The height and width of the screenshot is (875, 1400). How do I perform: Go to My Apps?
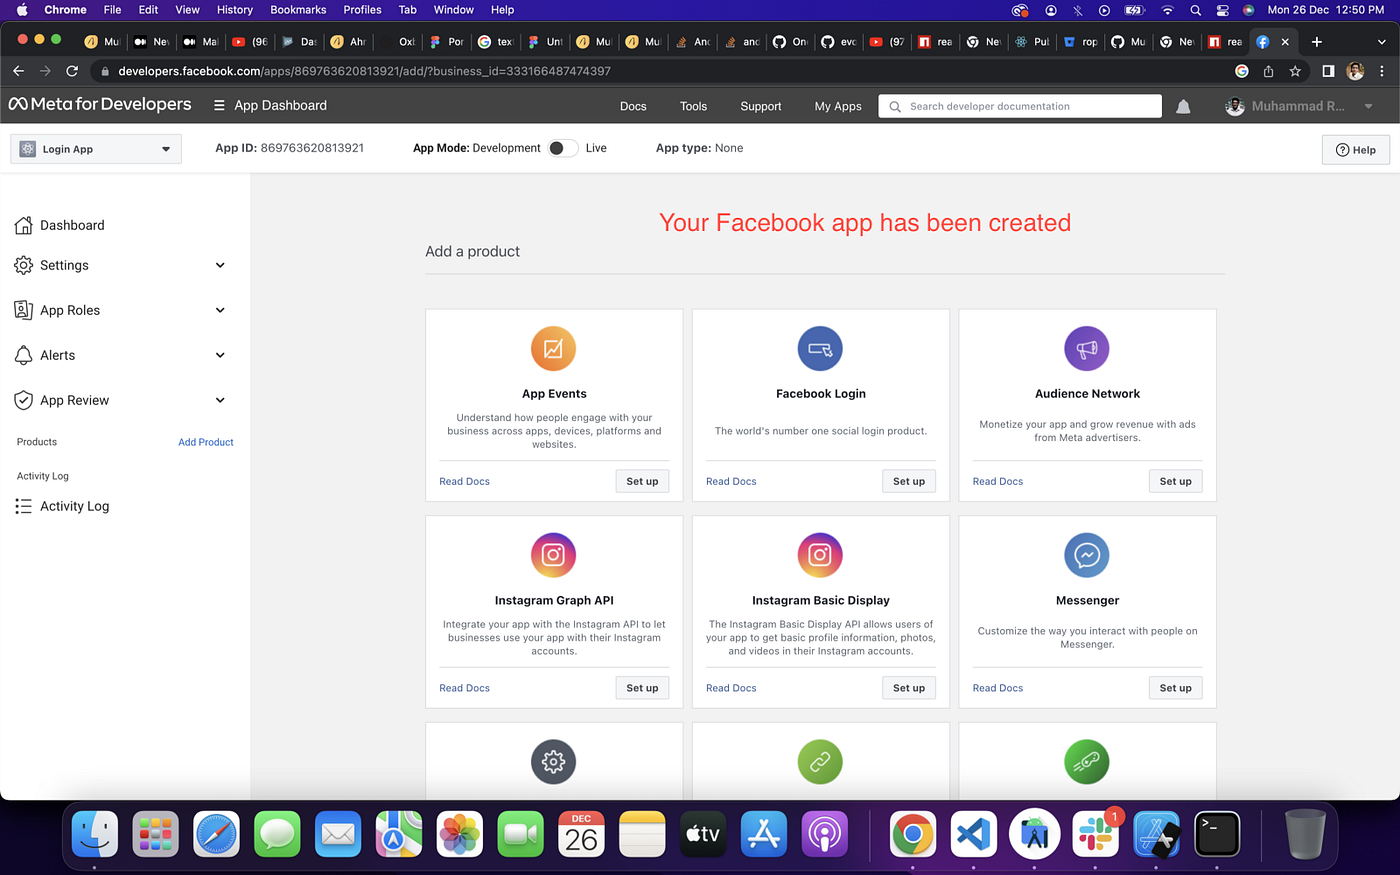click(x=838, y=106)
